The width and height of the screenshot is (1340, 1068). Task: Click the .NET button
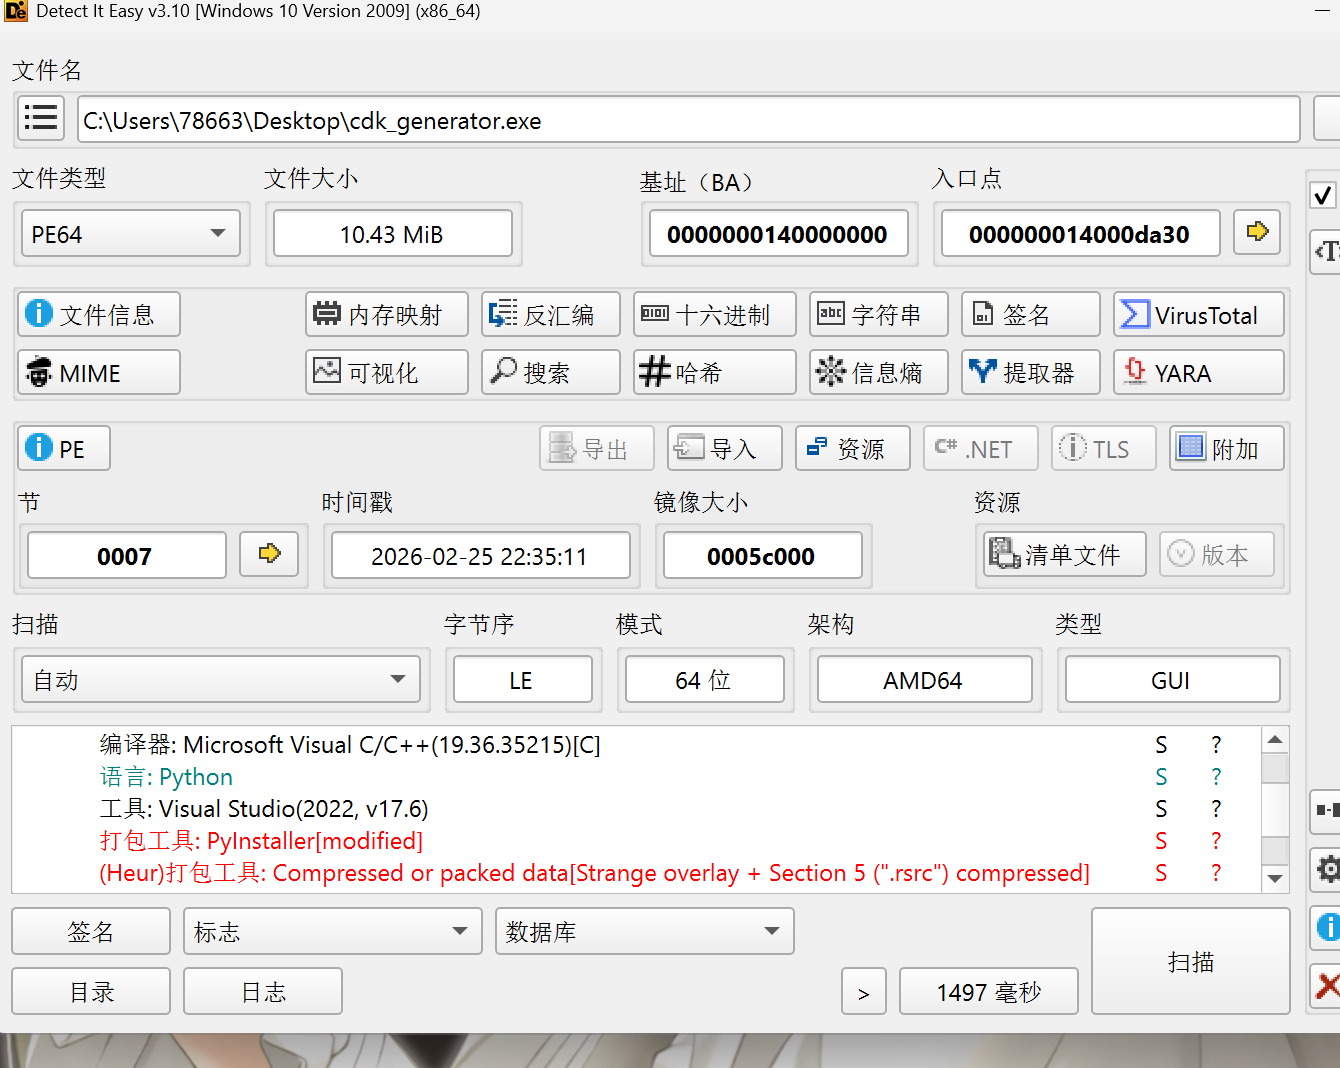coord(981,448)
